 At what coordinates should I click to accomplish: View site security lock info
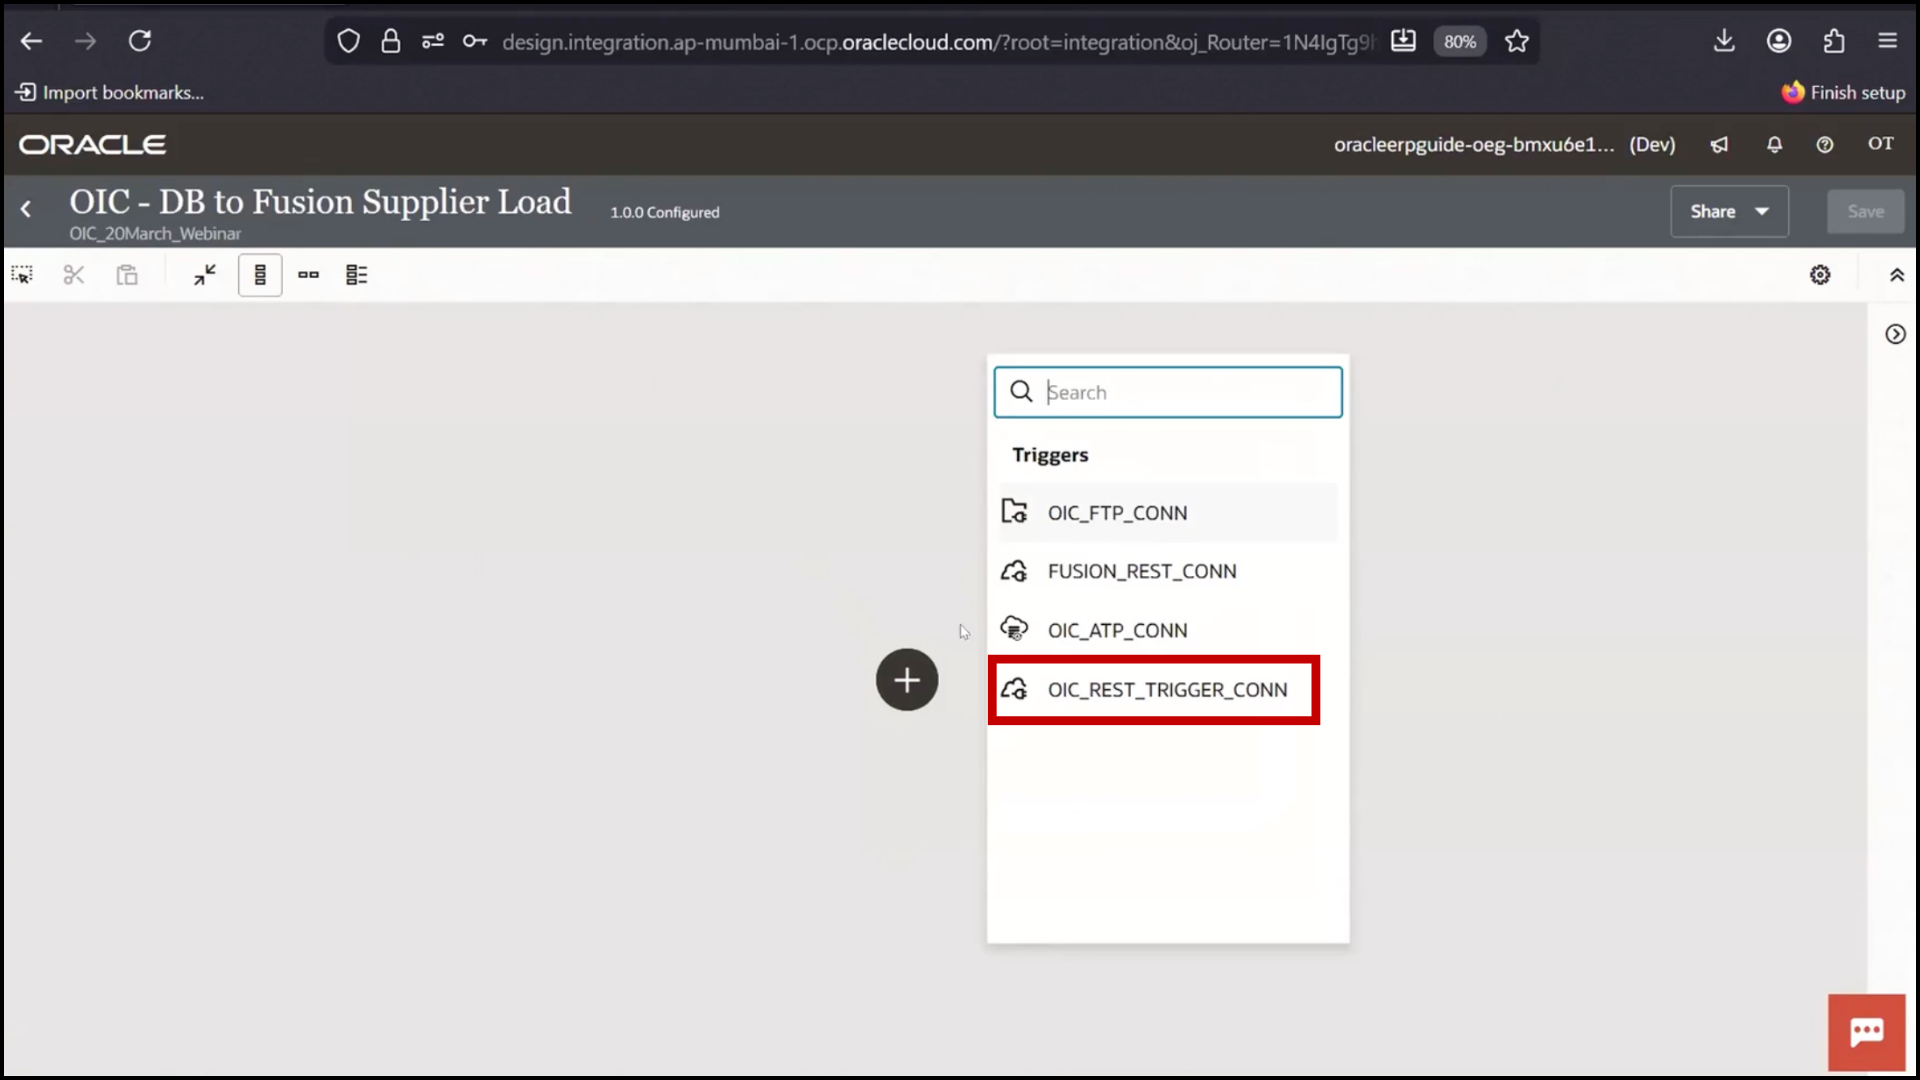click(391, 41)
